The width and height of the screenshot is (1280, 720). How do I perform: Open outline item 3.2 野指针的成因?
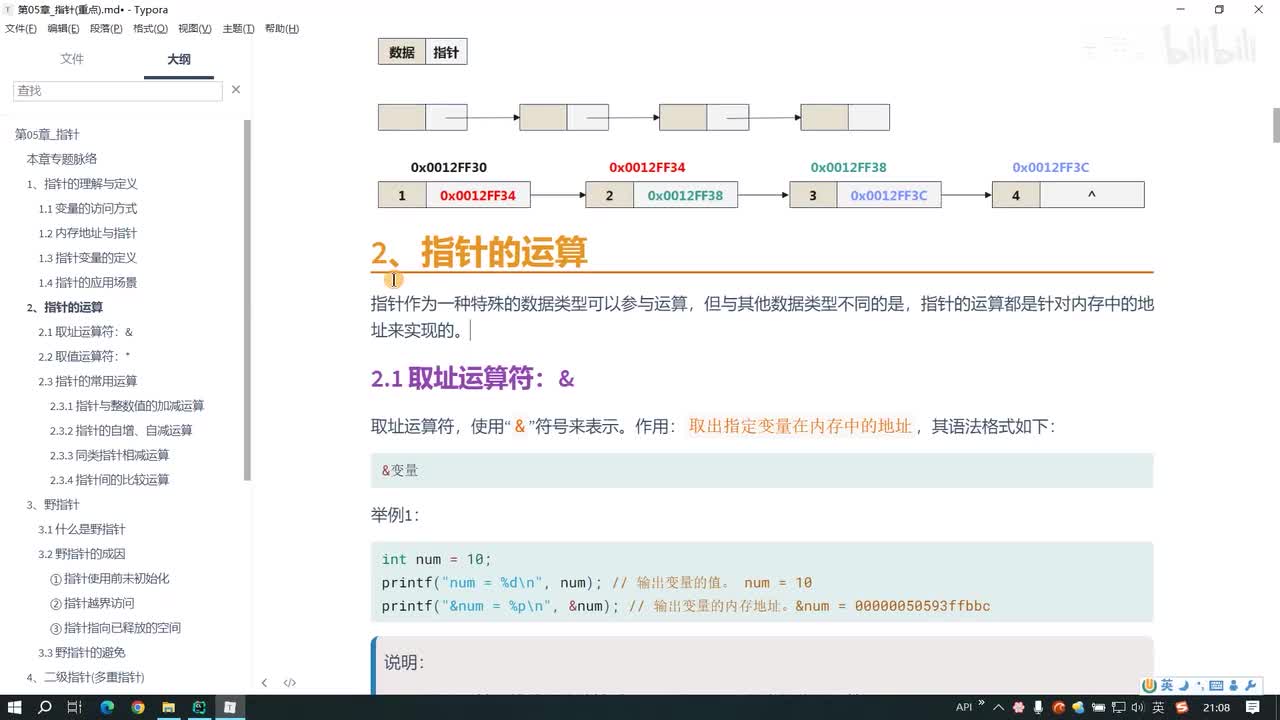(x=82, y=554)
